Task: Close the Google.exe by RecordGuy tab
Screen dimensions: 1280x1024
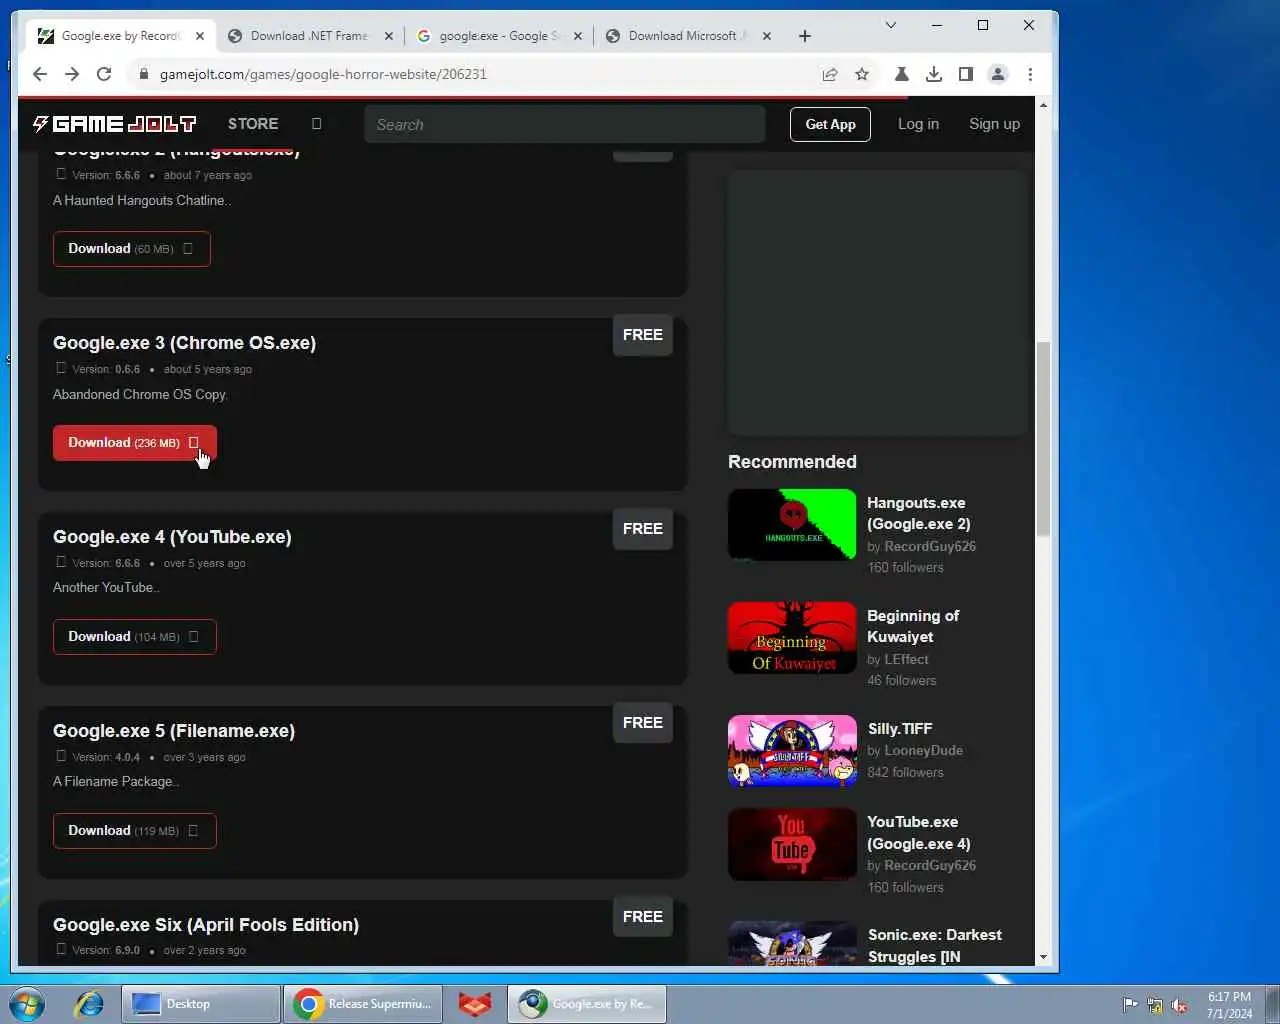Action: pyautogui.click(x=200, y=36)
